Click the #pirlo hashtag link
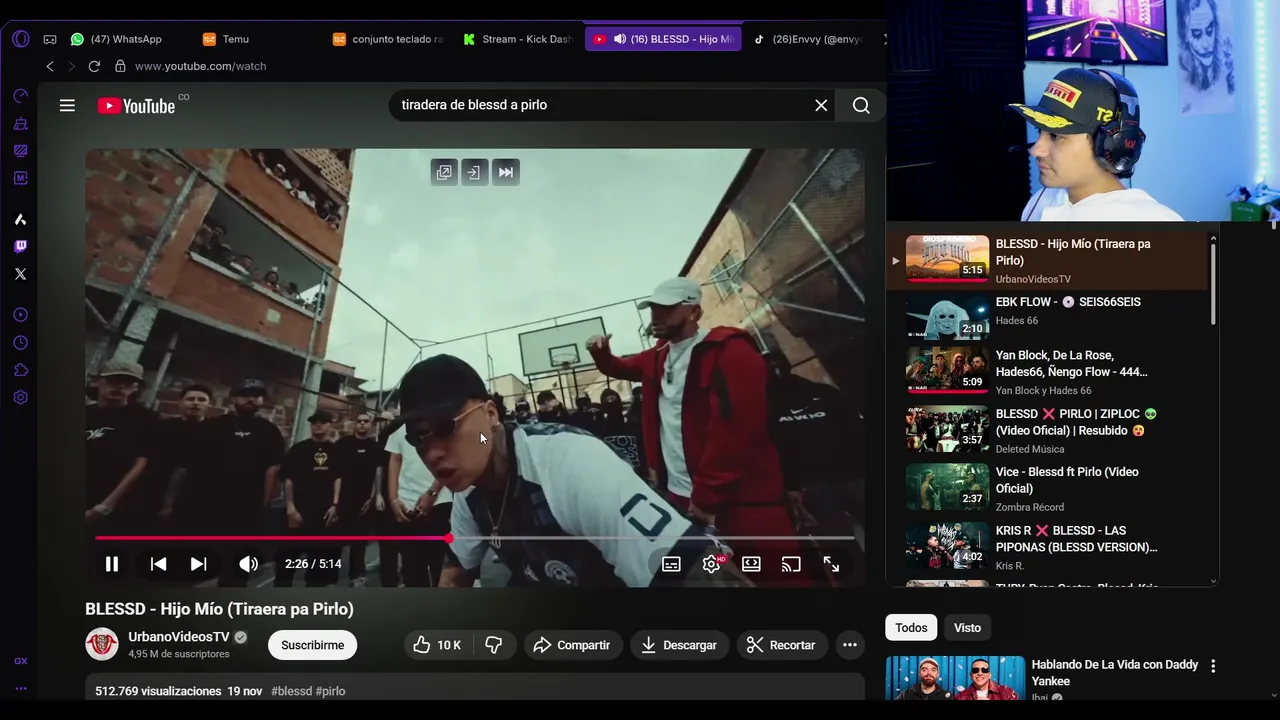Screen dimensions: 1280x720 point(330,691)
